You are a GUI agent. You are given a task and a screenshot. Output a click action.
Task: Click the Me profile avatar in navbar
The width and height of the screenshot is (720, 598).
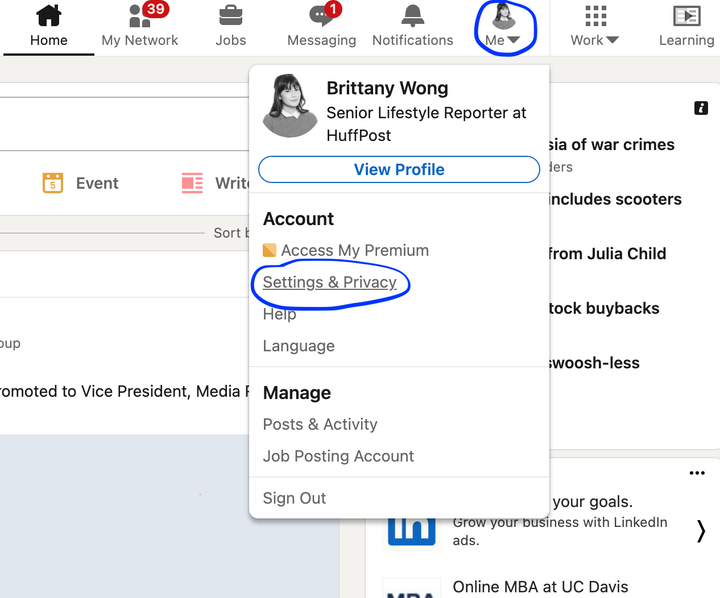pos(504,16)
